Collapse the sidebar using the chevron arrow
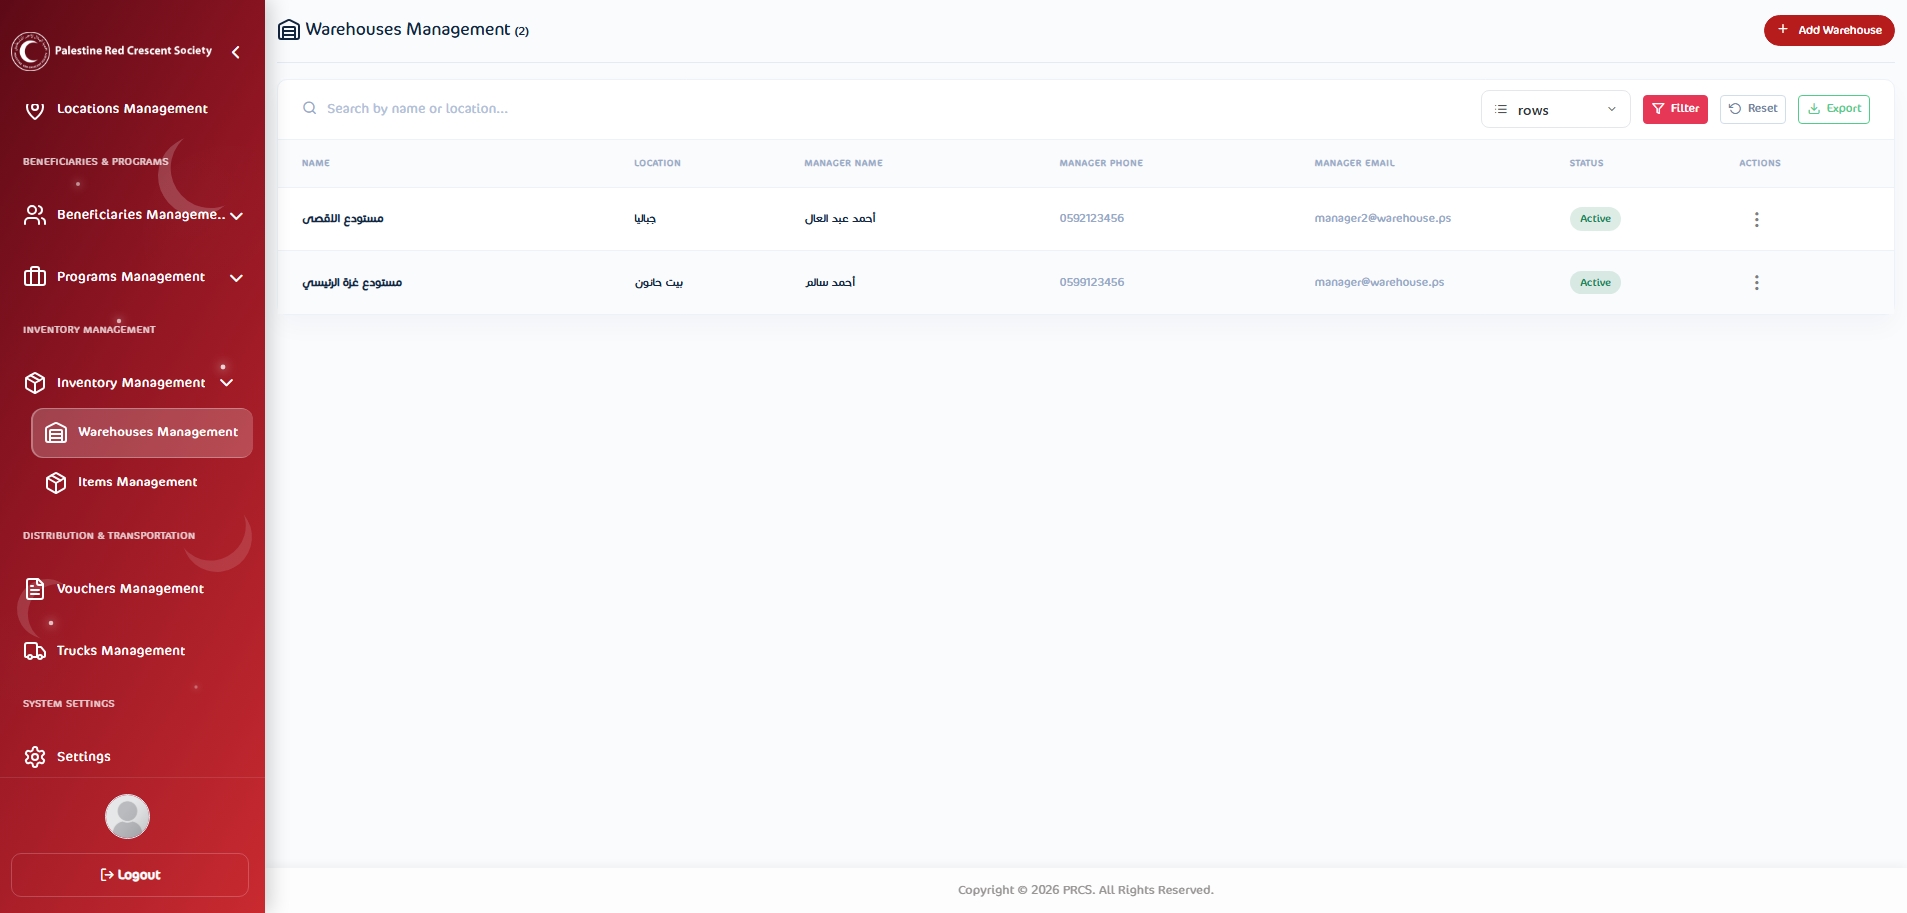Image resolution: width=1907 pixels, height=913 pixels. [x=236, y=52]
